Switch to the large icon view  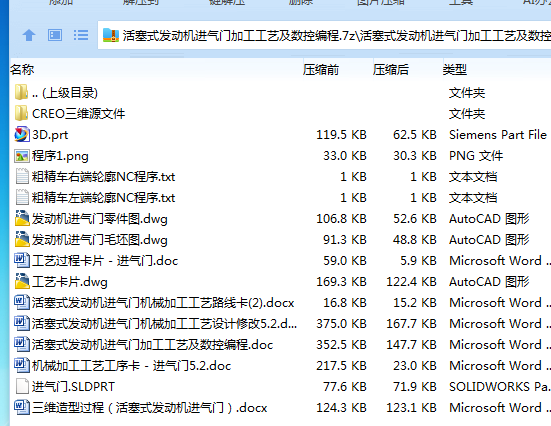pyautogui.click(x=55, y=35)
